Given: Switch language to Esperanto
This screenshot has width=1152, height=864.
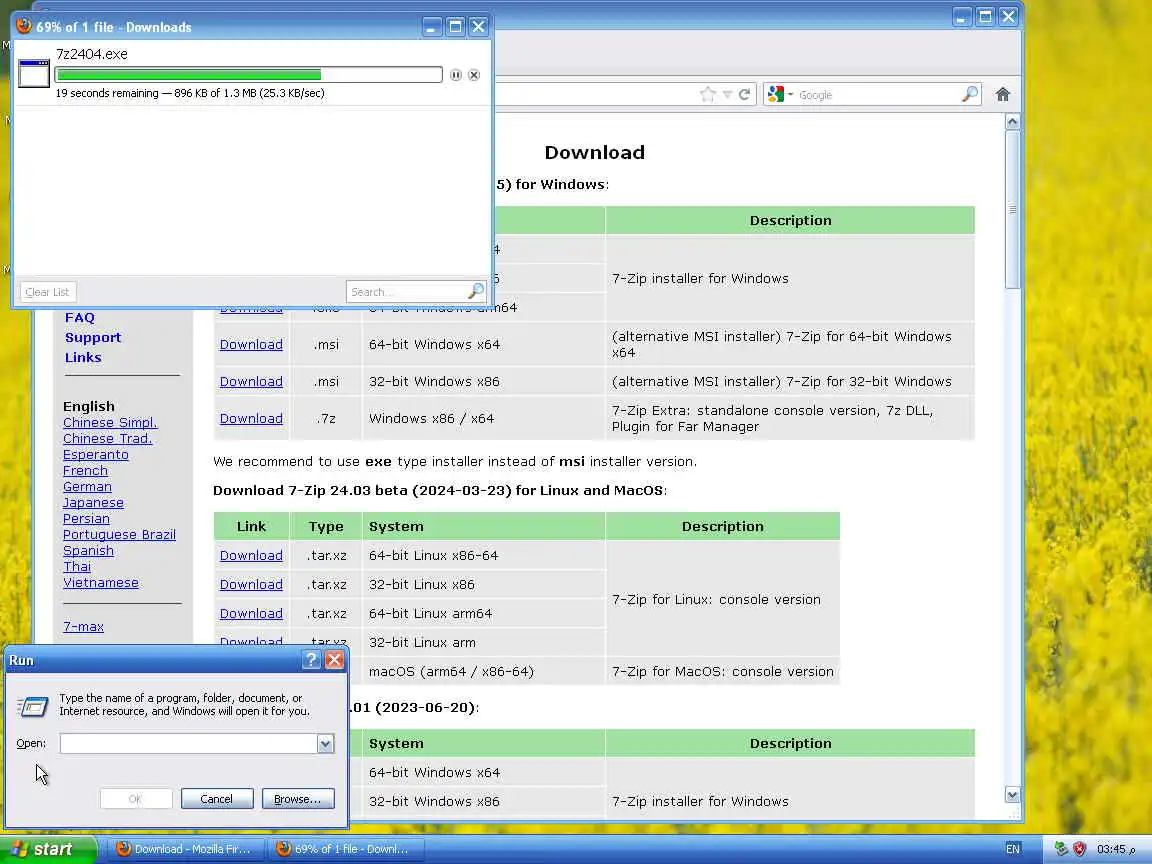Looking at the screenshot, I should (x=96, y=455).
